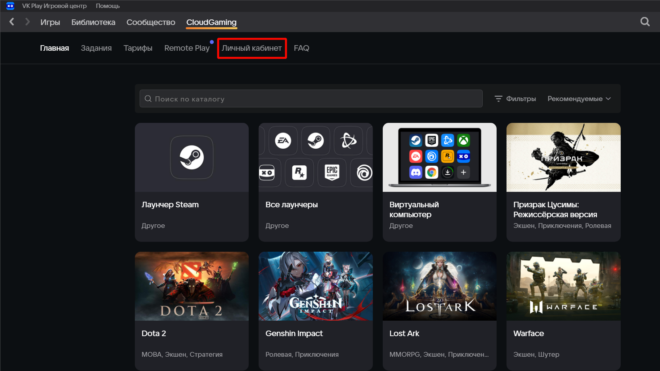Open the Сообщество section
Screen dimensions: 660x371
coord(151,22)
